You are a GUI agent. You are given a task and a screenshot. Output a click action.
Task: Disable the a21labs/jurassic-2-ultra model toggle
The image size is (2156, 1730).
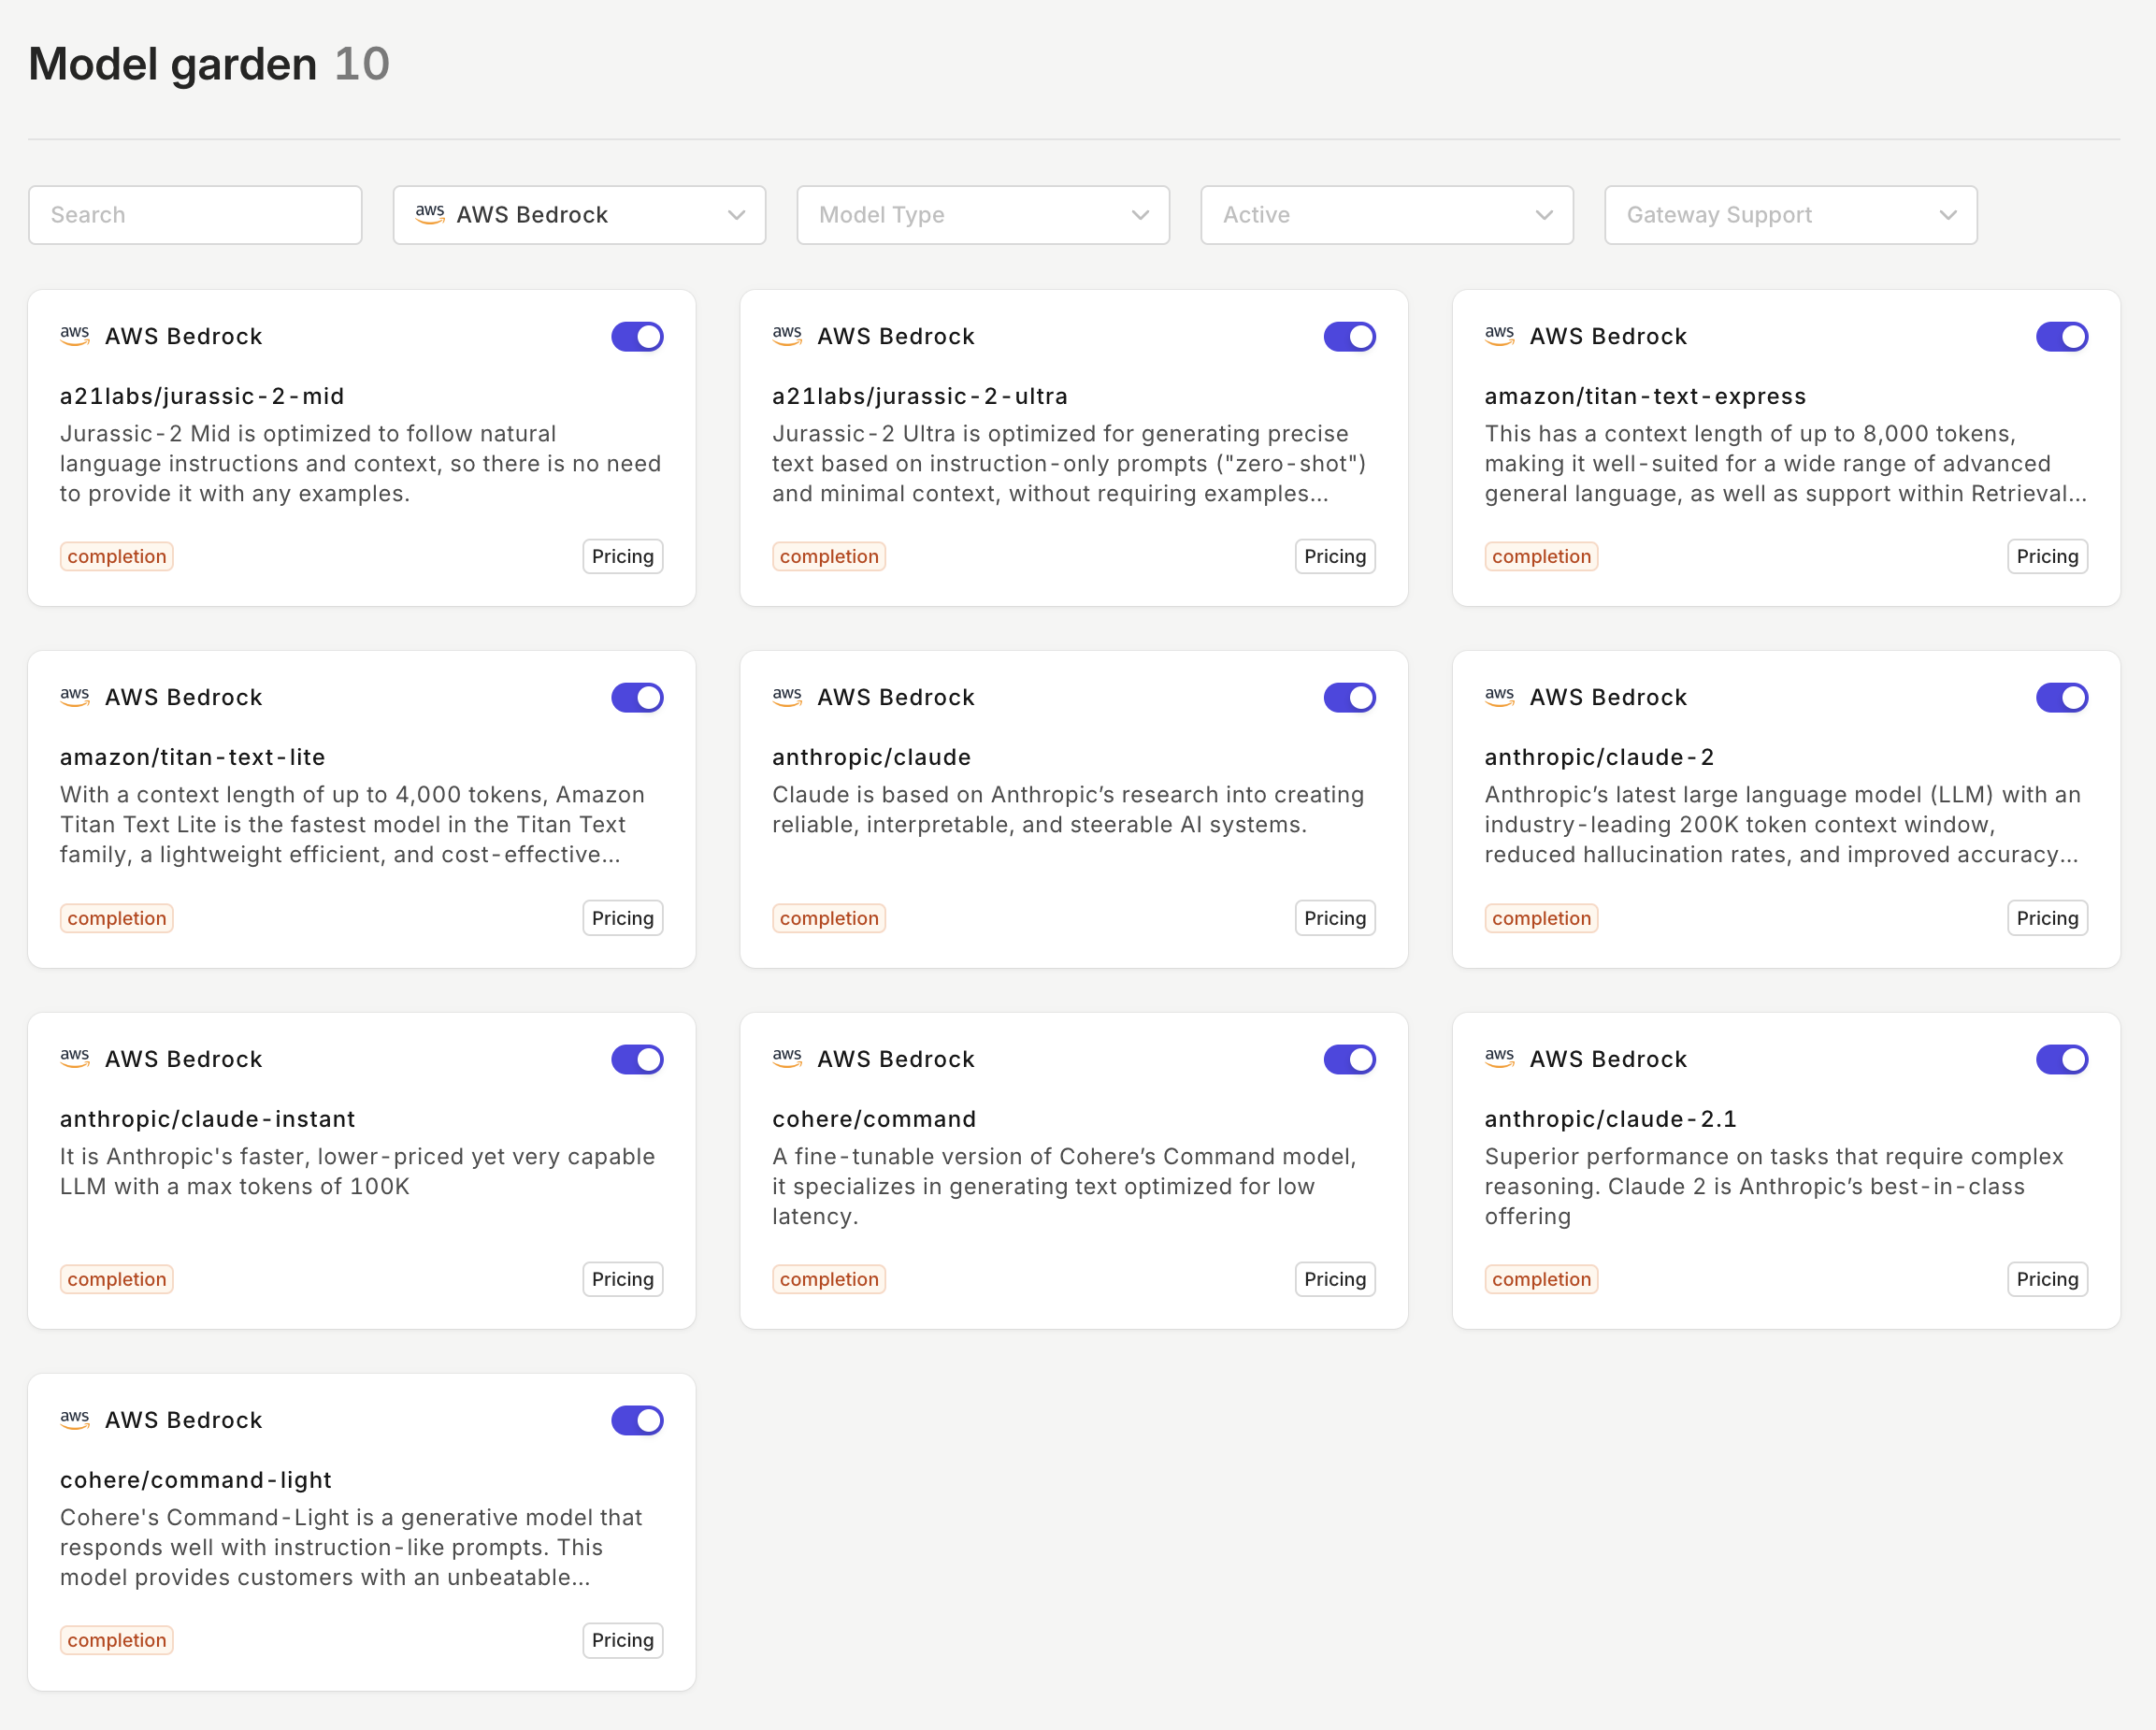1349,337
